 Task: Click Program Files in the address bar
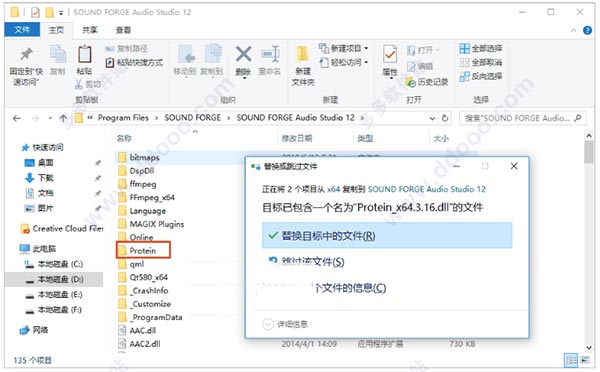pos(123,118)
